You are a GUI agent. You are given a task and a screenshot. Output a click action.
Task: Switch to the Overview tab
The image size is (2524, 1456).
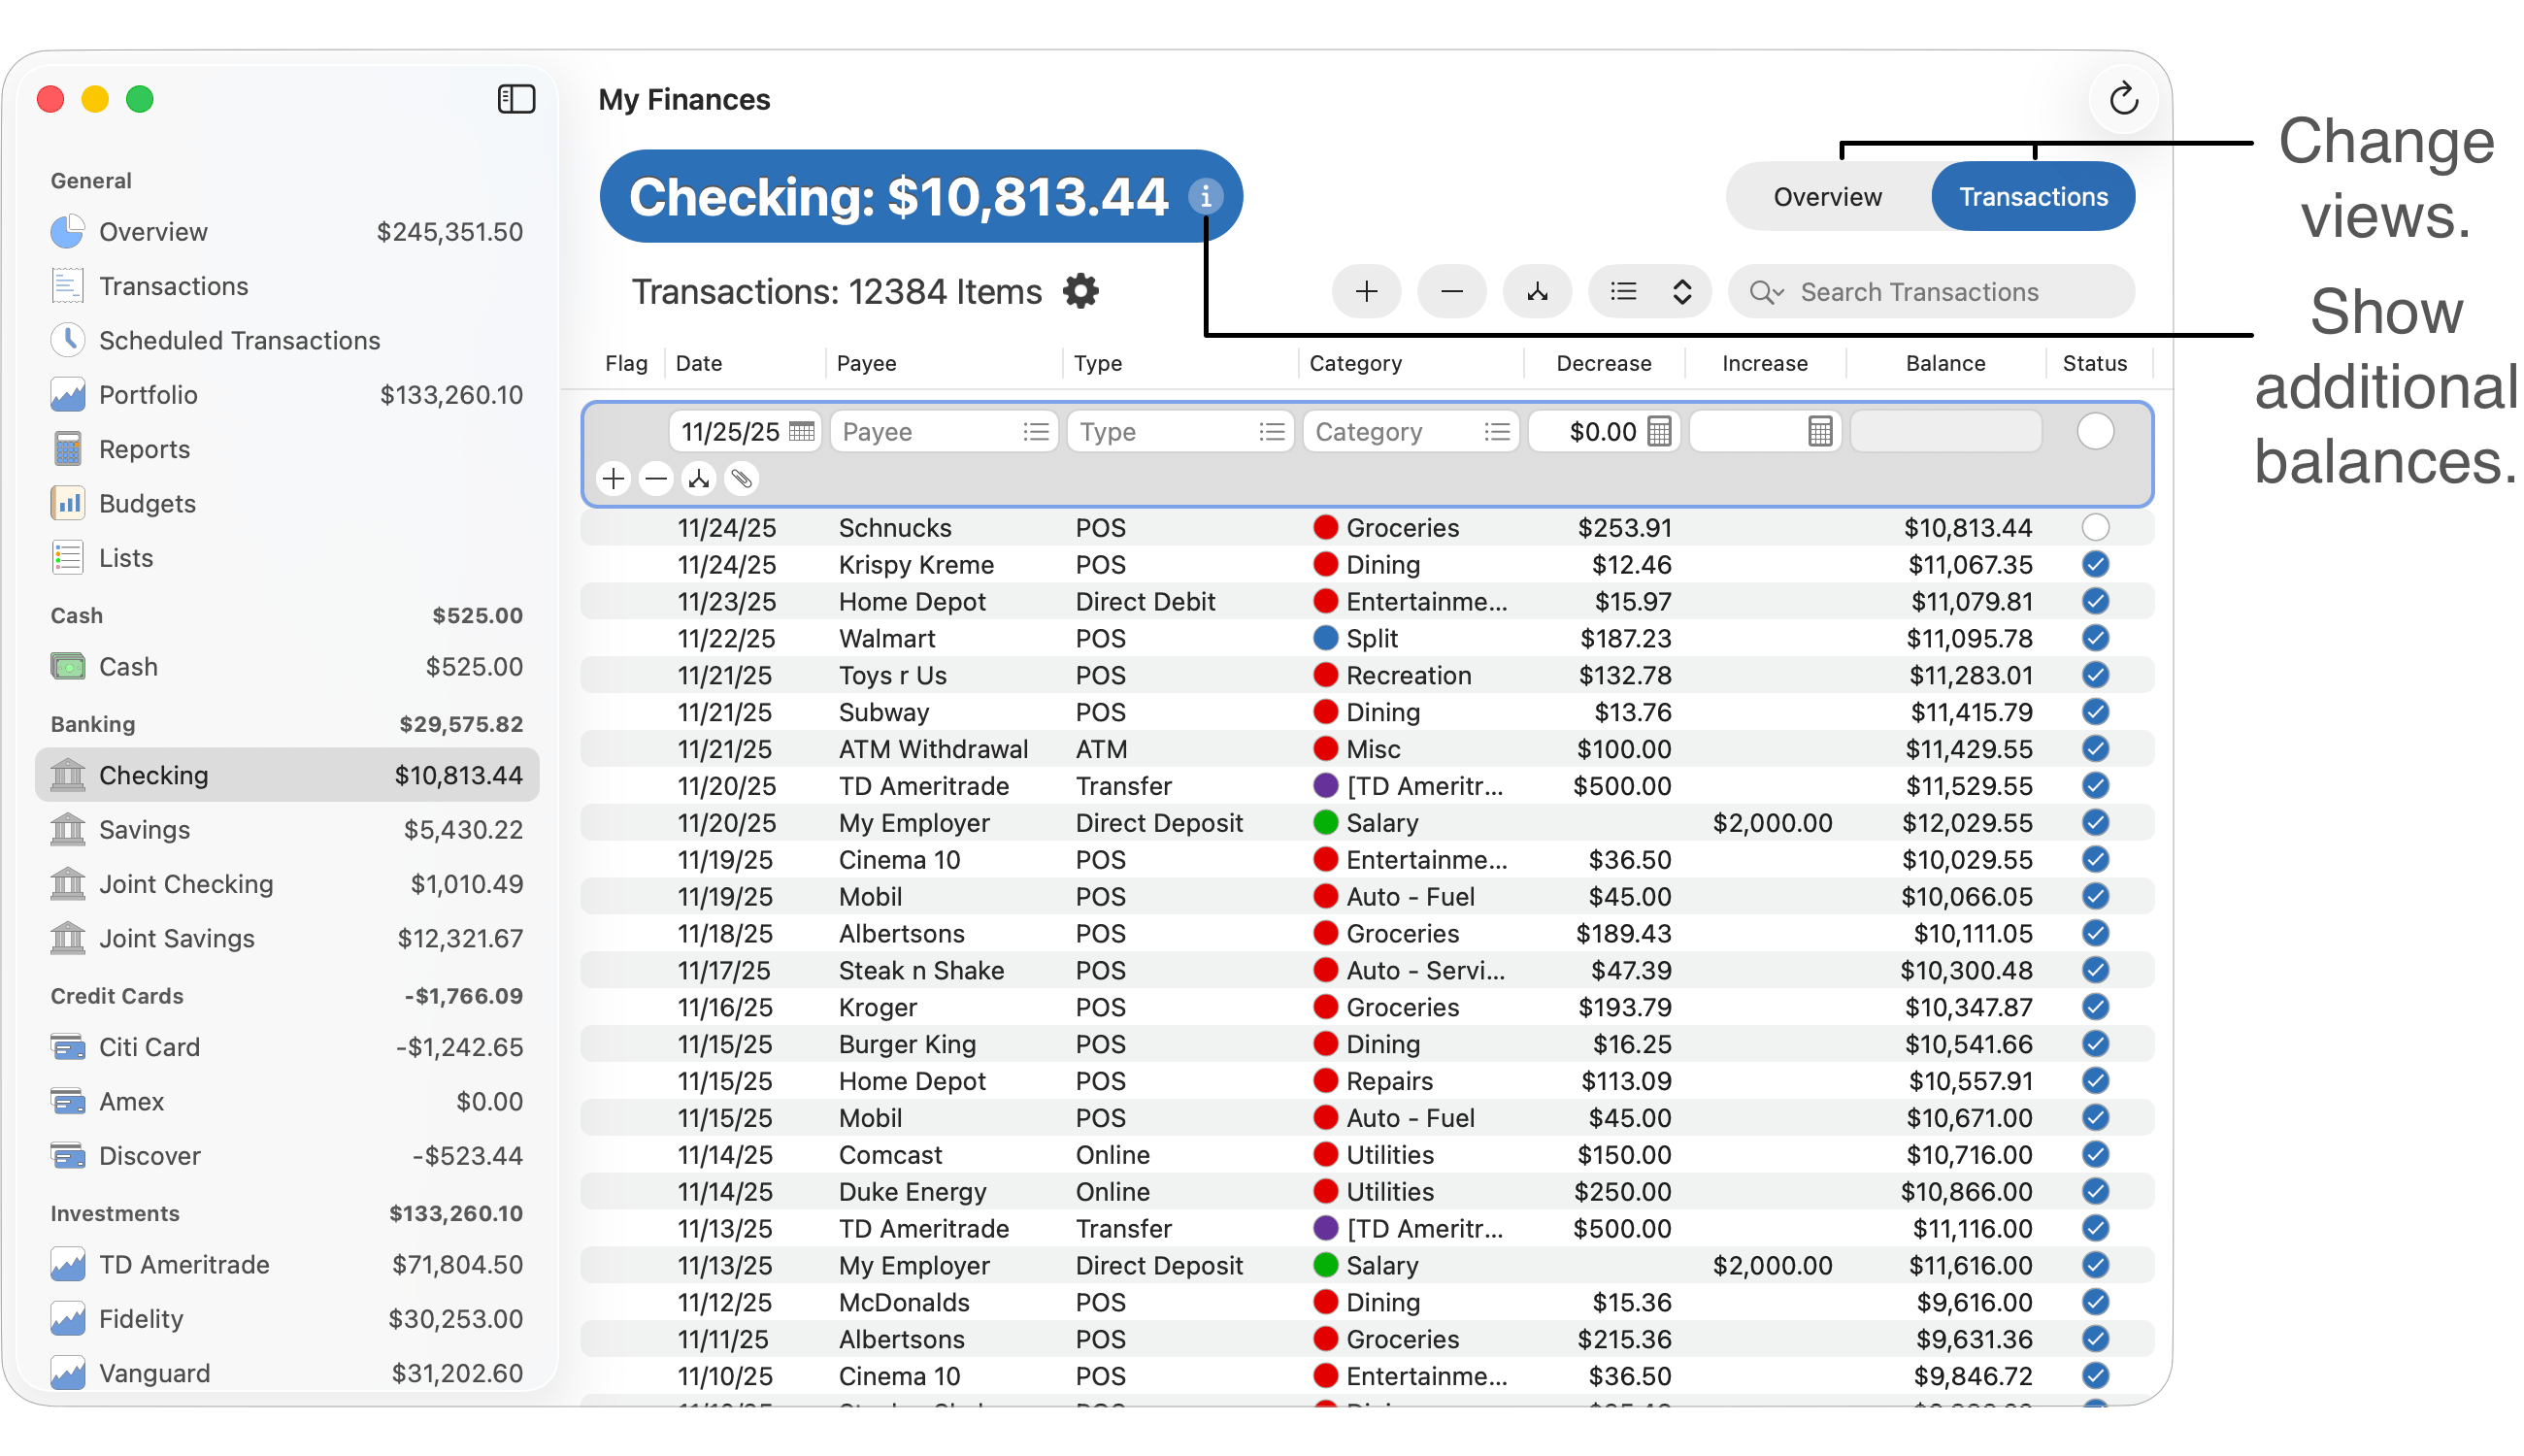coord(1827,197)
